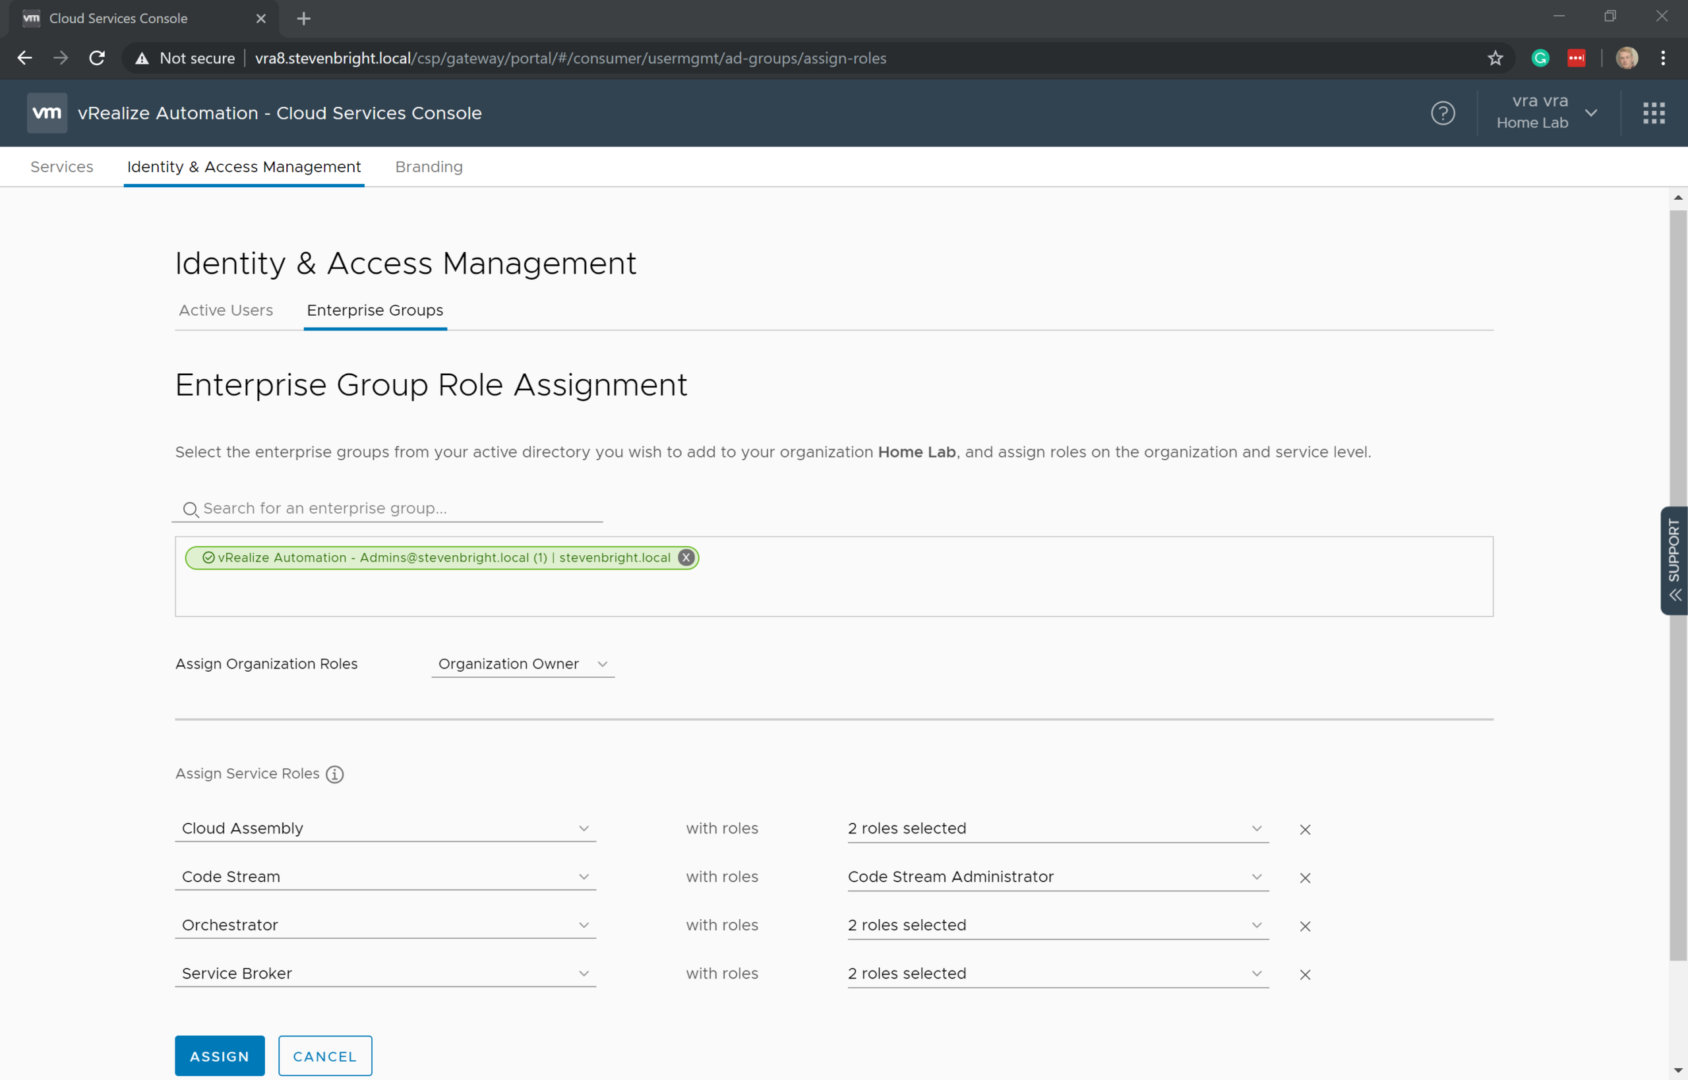Open the help question mark icon
The height and width of the screenshot is (1080, 1688).
[1442, 113]
